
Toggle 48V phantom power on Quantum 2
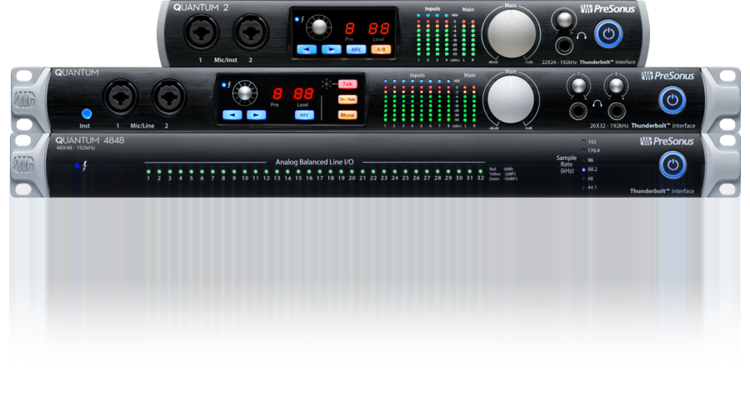tap(355, 48)
